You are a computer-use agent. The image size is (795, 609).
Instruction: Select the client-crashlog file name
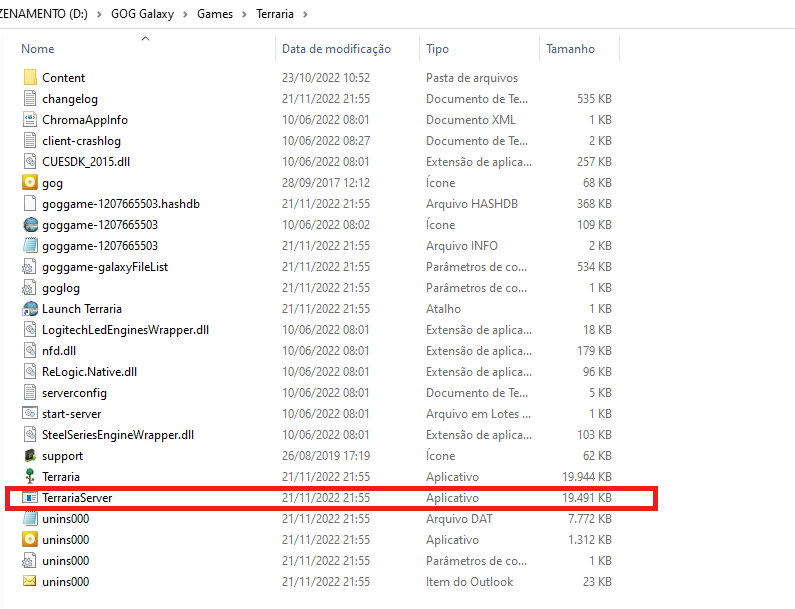point(81,141)
